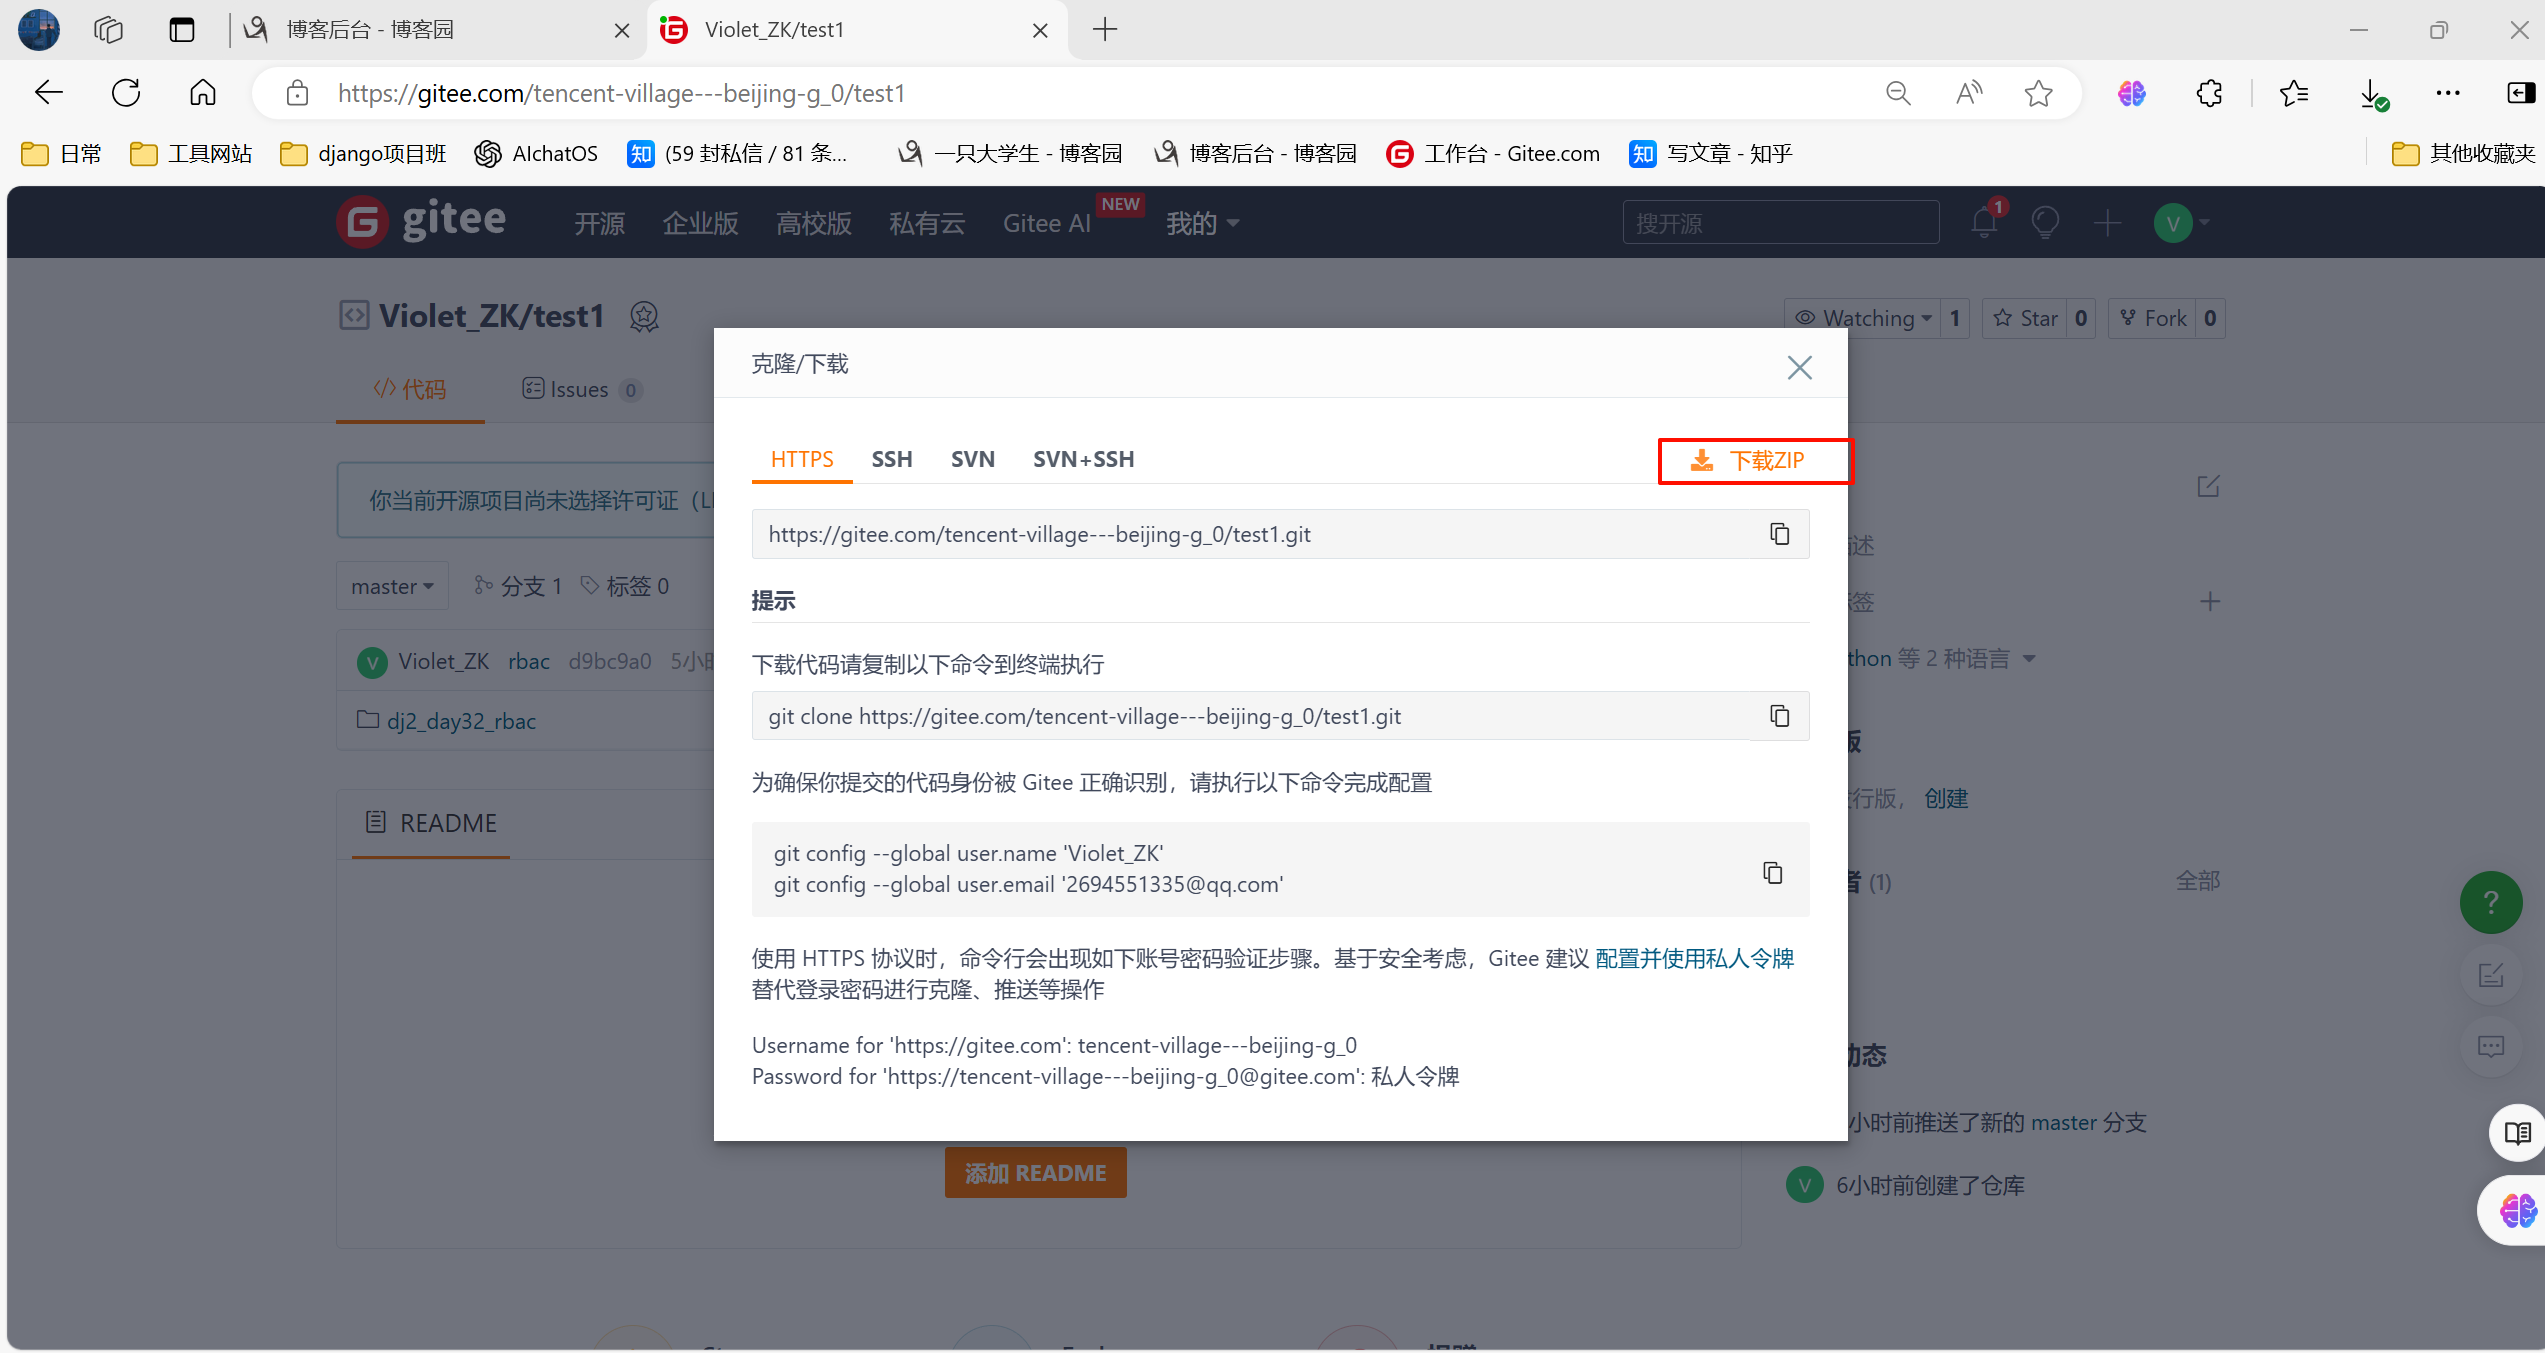Switch to the SSH tab
Screen dimensions: 2545x1353
(891, 459)
